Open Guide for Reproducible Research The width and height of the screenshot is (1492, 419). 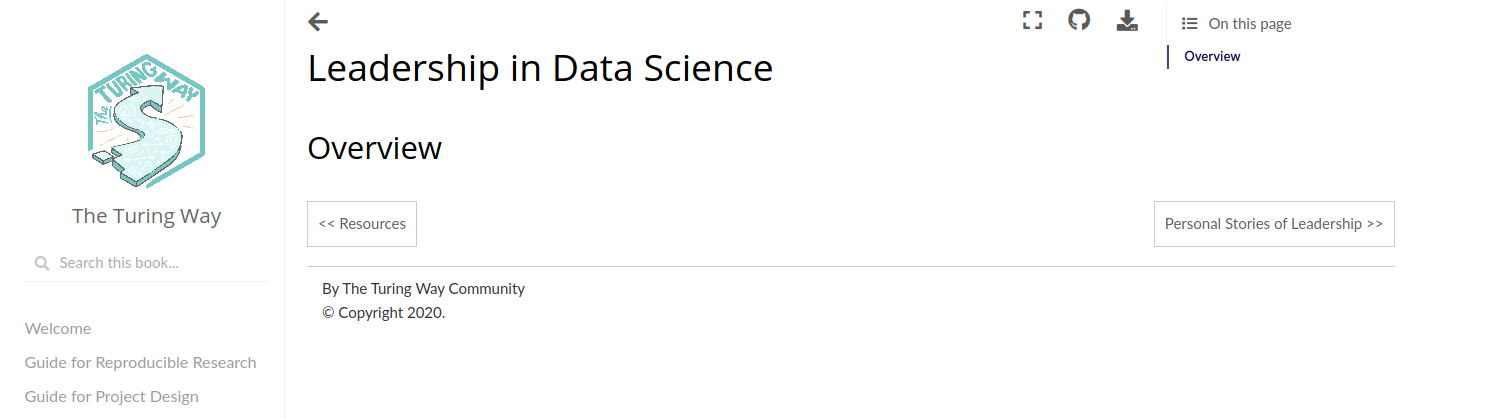pos(141,362)
